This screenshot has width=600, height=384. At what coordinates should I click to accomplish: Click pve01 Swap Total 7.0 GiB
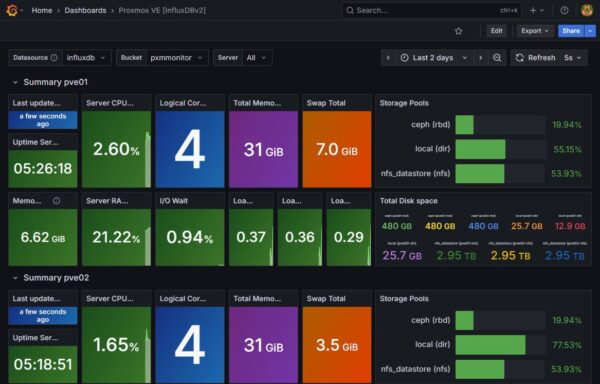[x=337, y=149]
